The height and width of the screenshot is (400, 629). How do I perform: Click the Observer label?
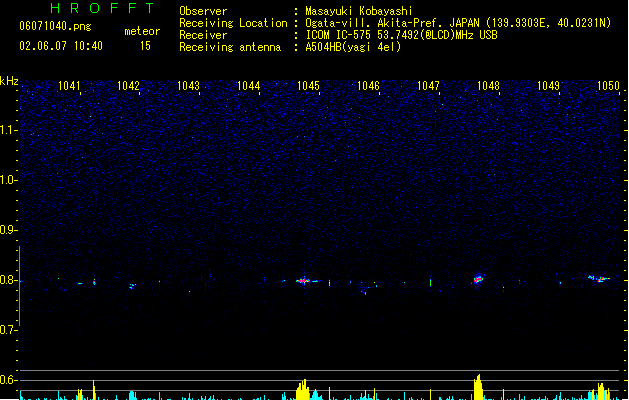pos(203,11)
